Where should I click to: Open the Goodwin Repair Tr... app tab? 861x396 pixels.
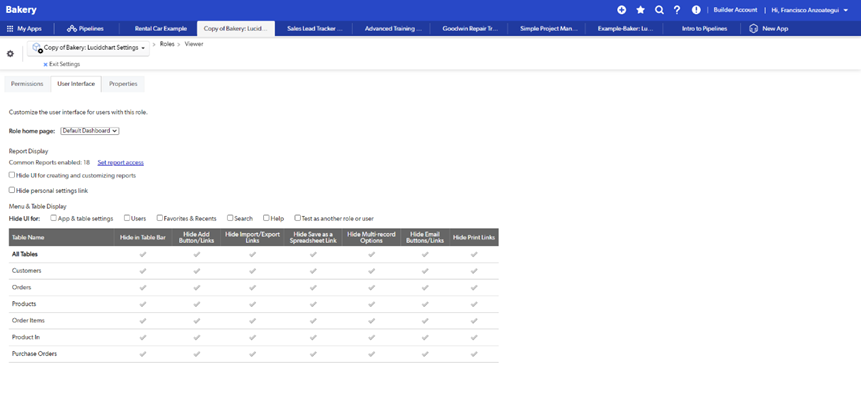tap(470, 29)
